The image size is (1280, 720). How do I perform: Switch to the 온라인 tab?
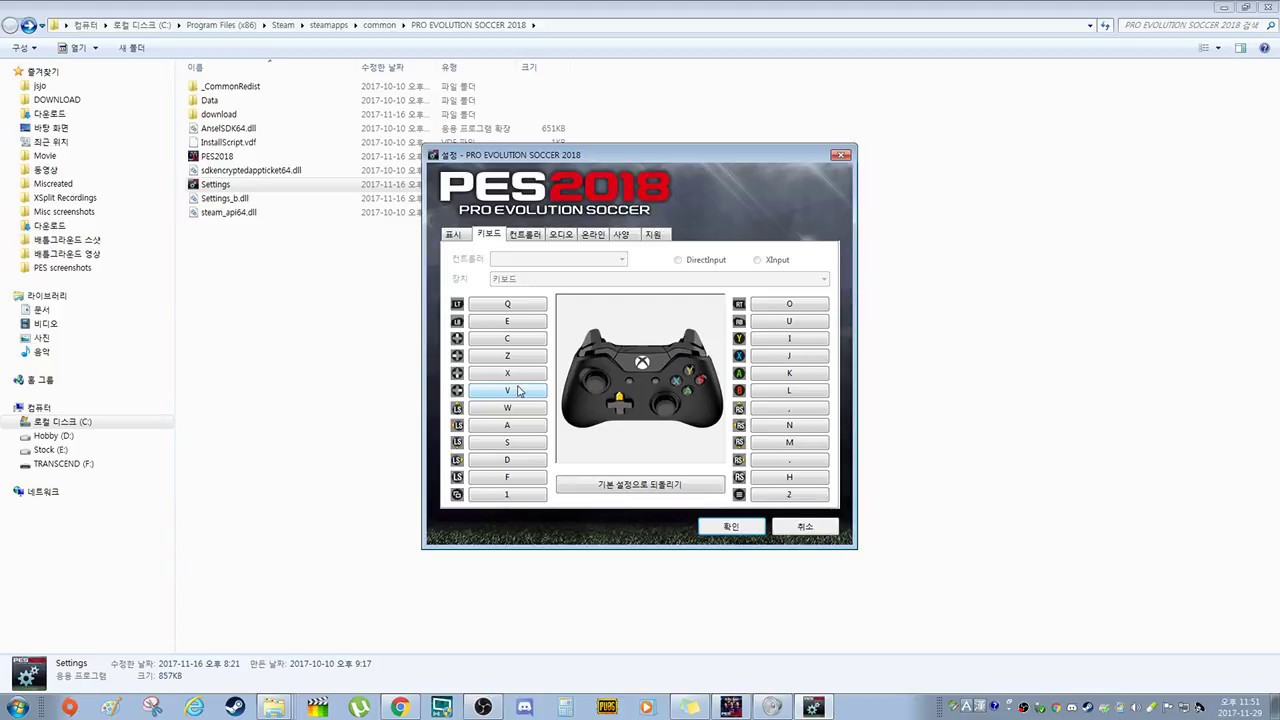coord(593,234)
